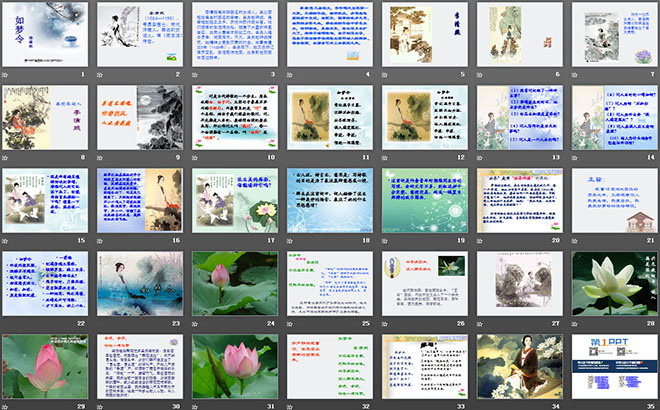Click the animation star under slide 8
Viewport: 660px width, 410px height.
(x=5, y=158)
